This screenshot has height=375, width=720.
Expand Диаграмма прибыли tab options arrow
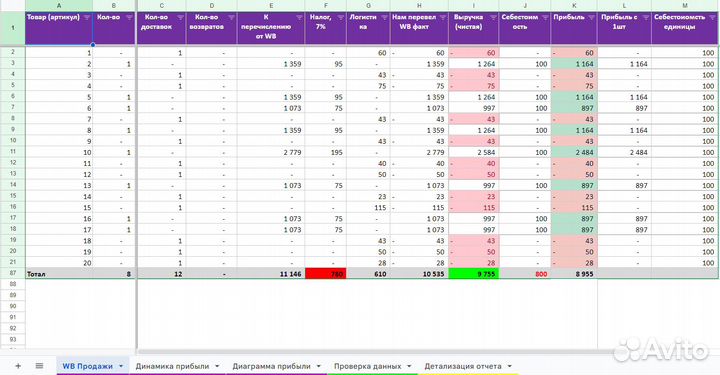[318, 366]
